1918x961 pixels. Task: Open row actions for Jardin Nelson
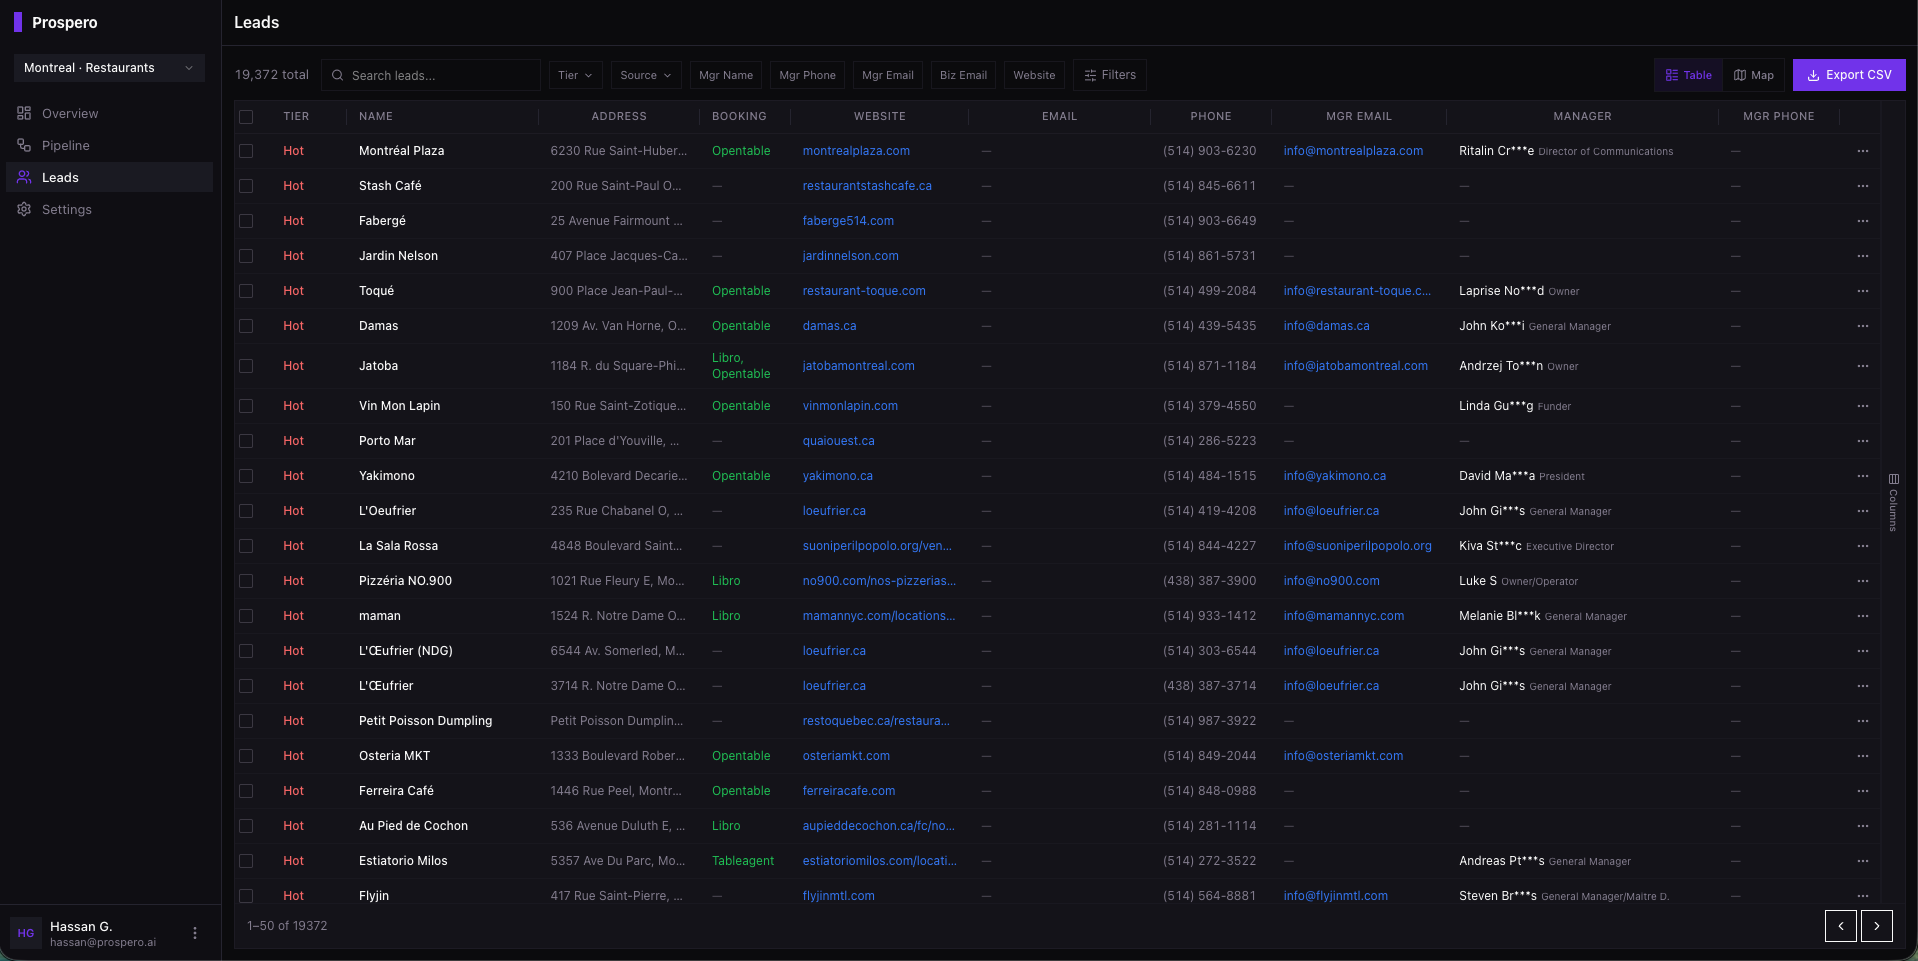tap(1863, 256)
